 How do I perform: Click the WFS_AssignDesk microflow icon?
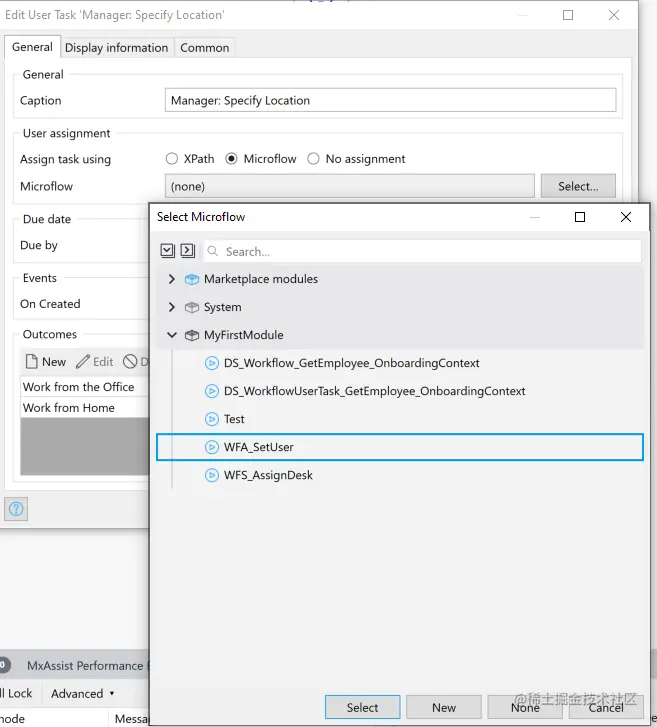tap(212, 475)
